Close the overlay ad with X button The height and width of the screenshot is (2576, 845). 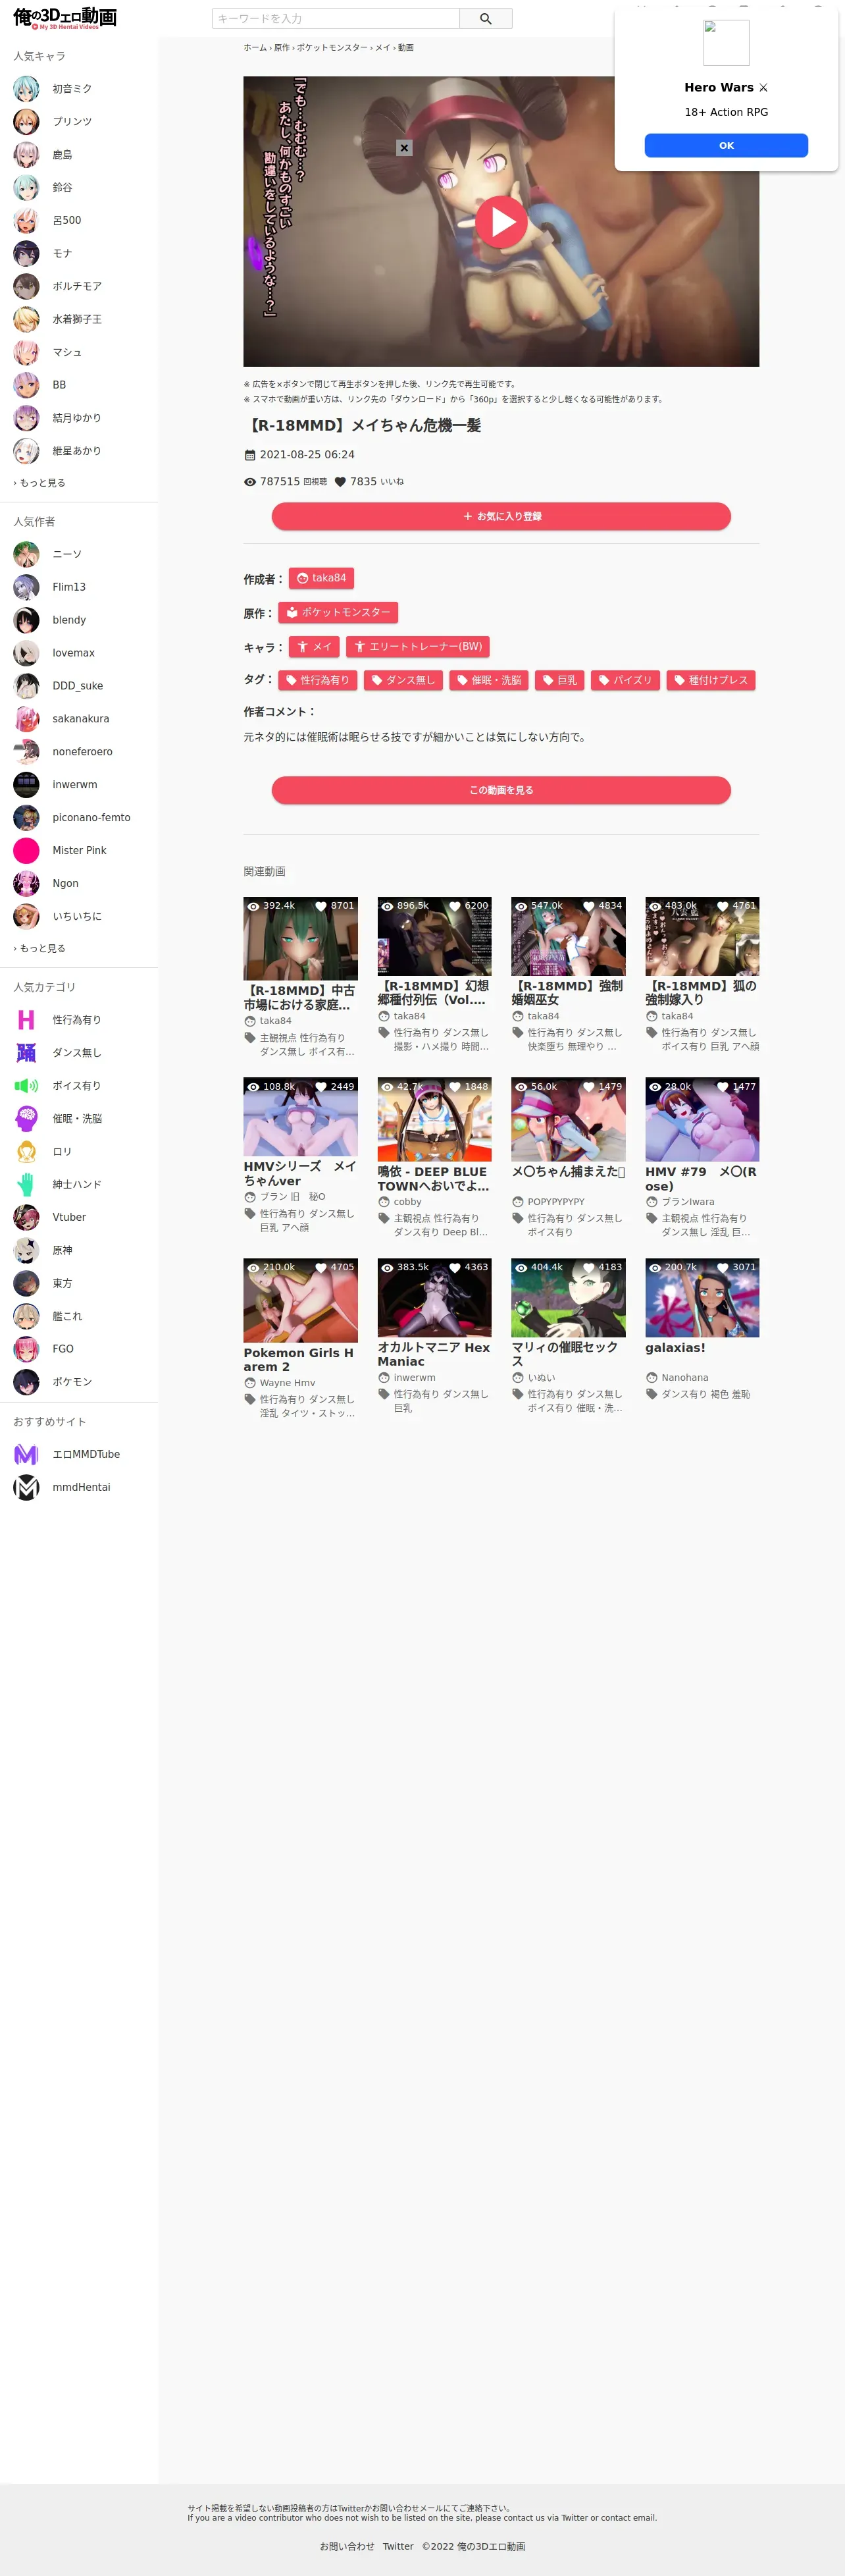(404, 148)
